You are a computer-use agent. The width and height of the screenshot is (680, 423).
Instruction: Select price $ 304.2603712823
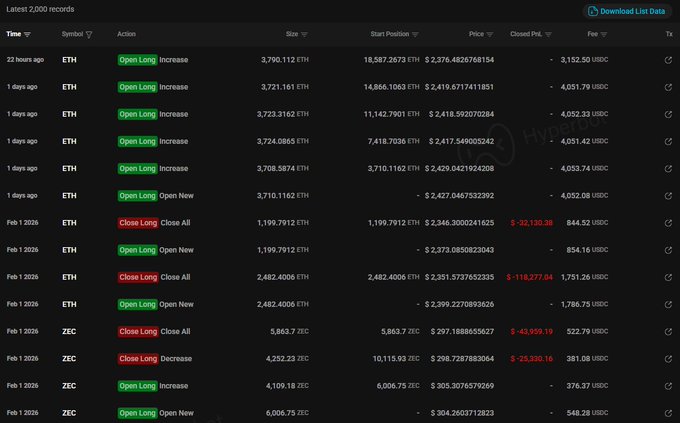click(462, 413)
